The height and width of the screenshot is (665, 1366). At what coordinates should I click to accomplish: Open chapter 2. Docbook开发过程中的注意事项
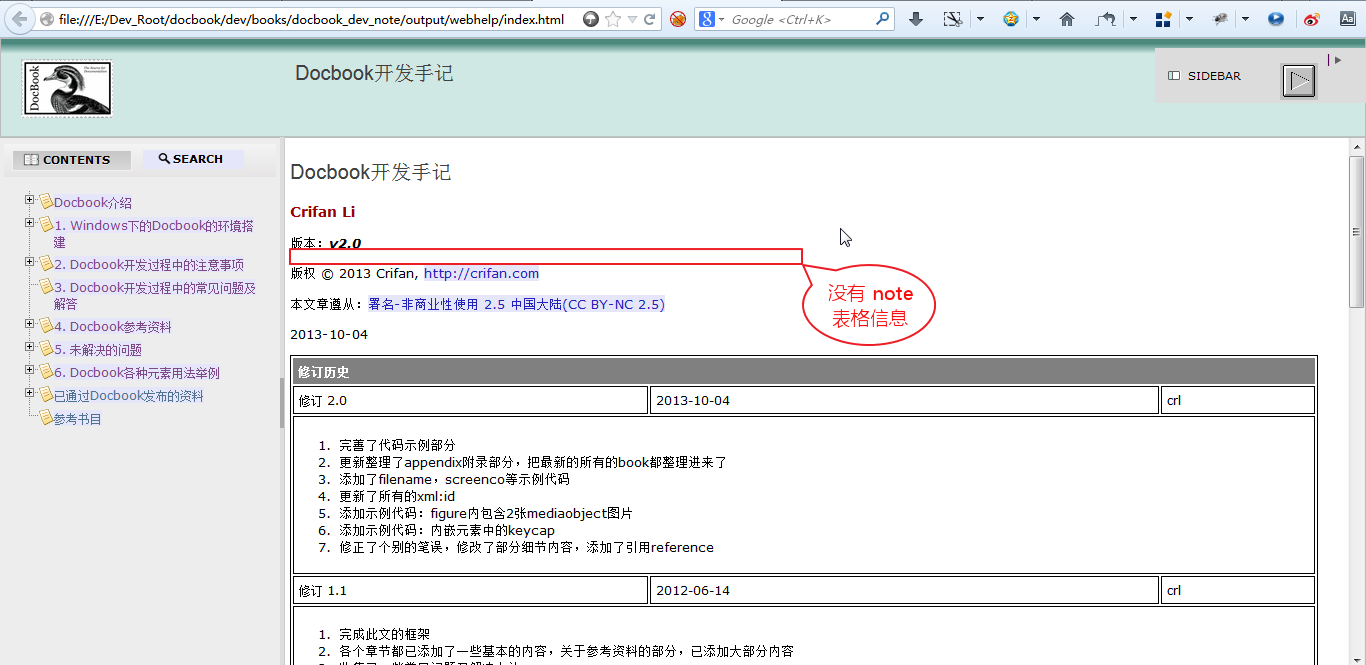(149, 265)
